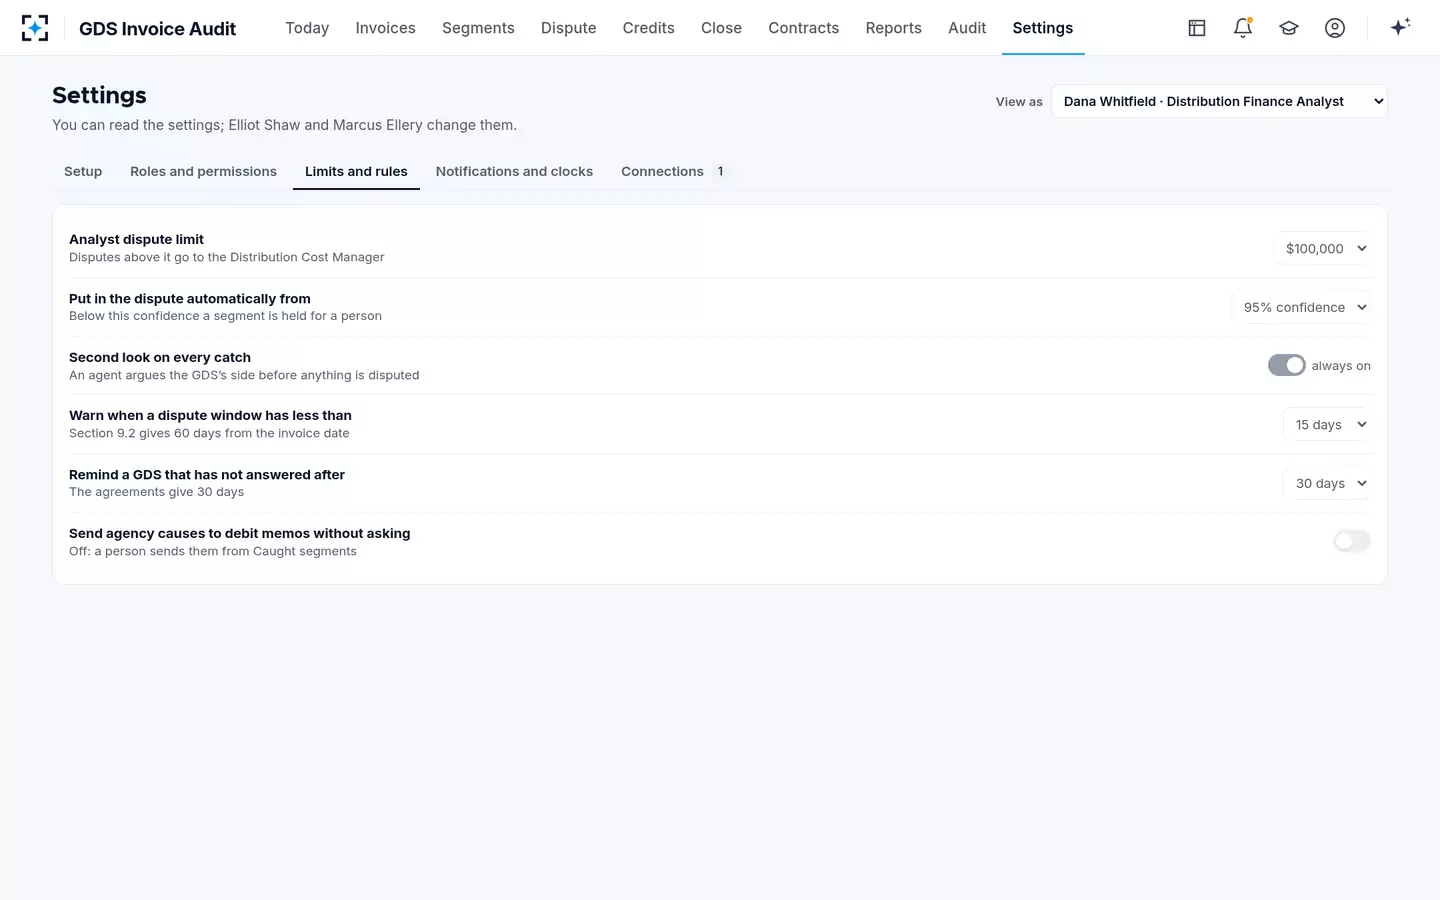This screenshot has height=900, width=1440.
Task: Open the user account profile icon
Action: 1335,28
